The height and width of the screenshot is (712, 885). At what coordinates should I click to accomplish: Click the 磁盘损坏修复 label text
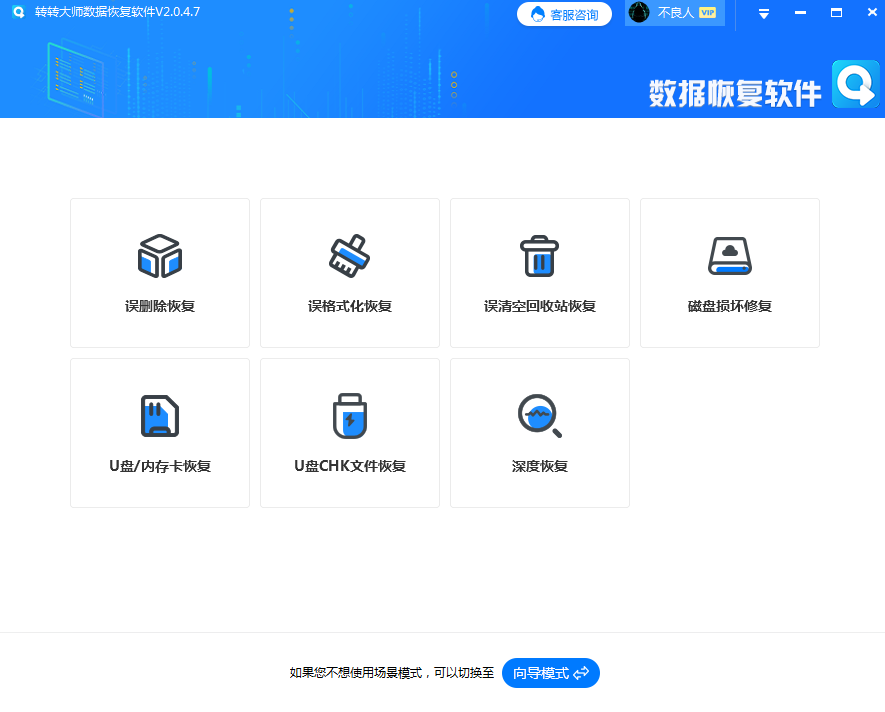[729, 304]
